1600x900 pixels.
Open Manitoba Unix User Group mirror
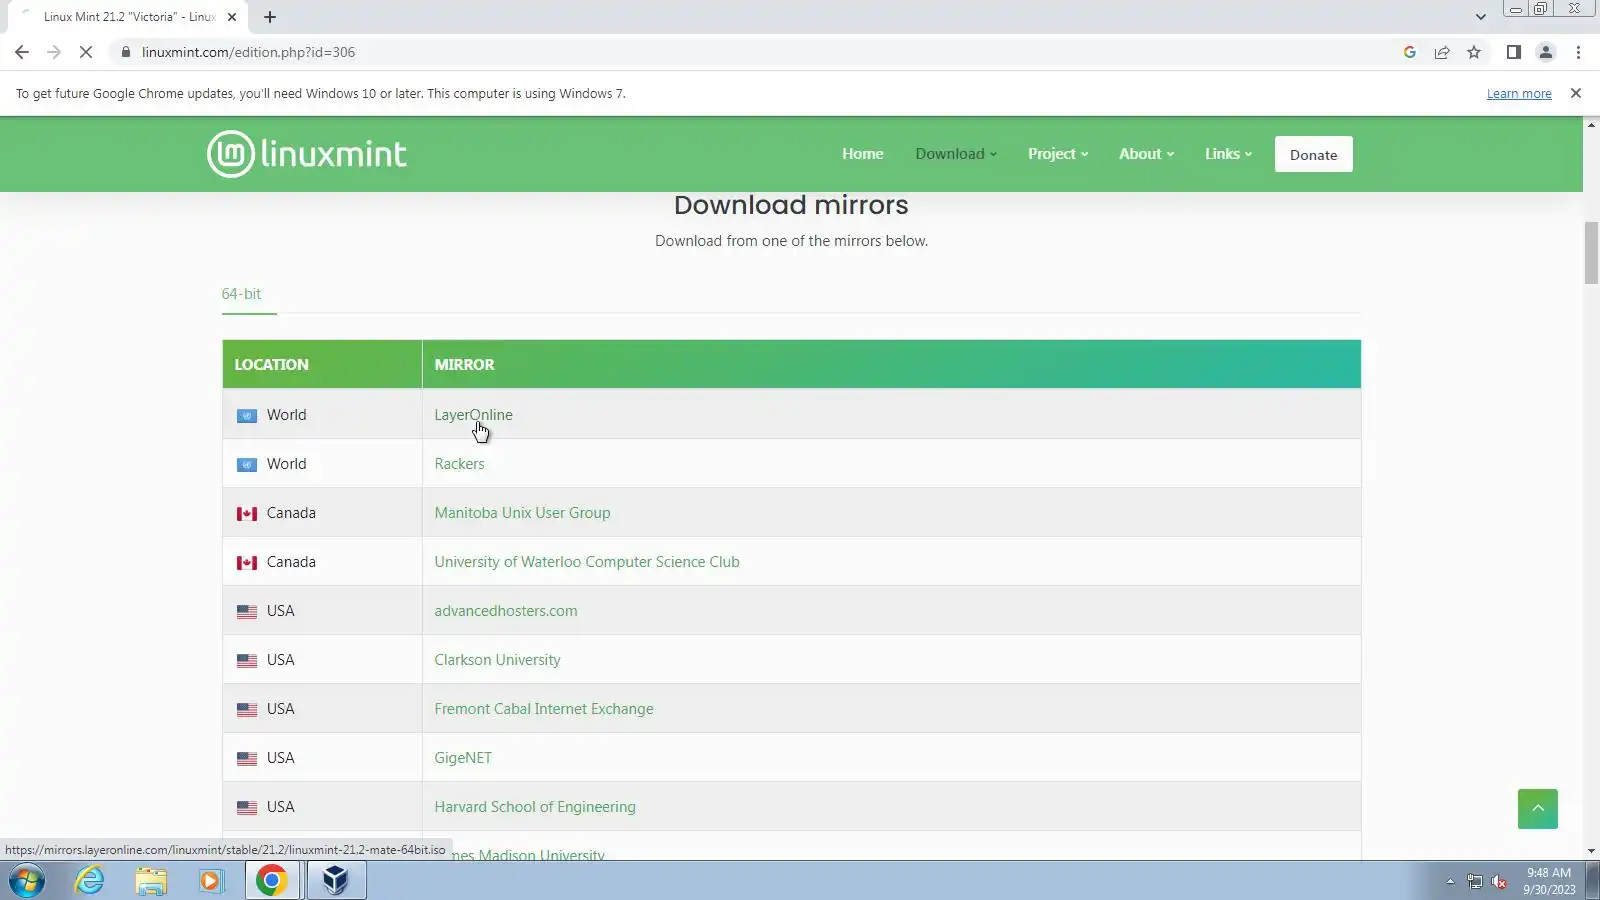[522, 513]
